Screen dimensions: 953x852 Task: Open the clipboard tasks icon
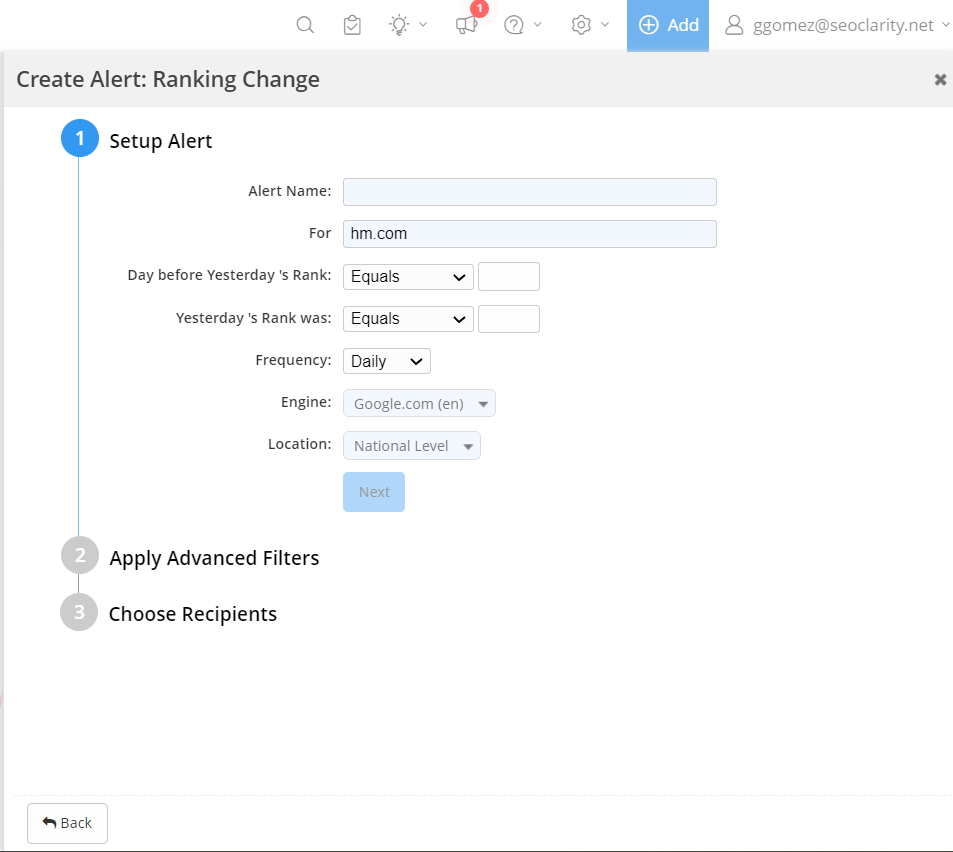[x=352, y=25]
